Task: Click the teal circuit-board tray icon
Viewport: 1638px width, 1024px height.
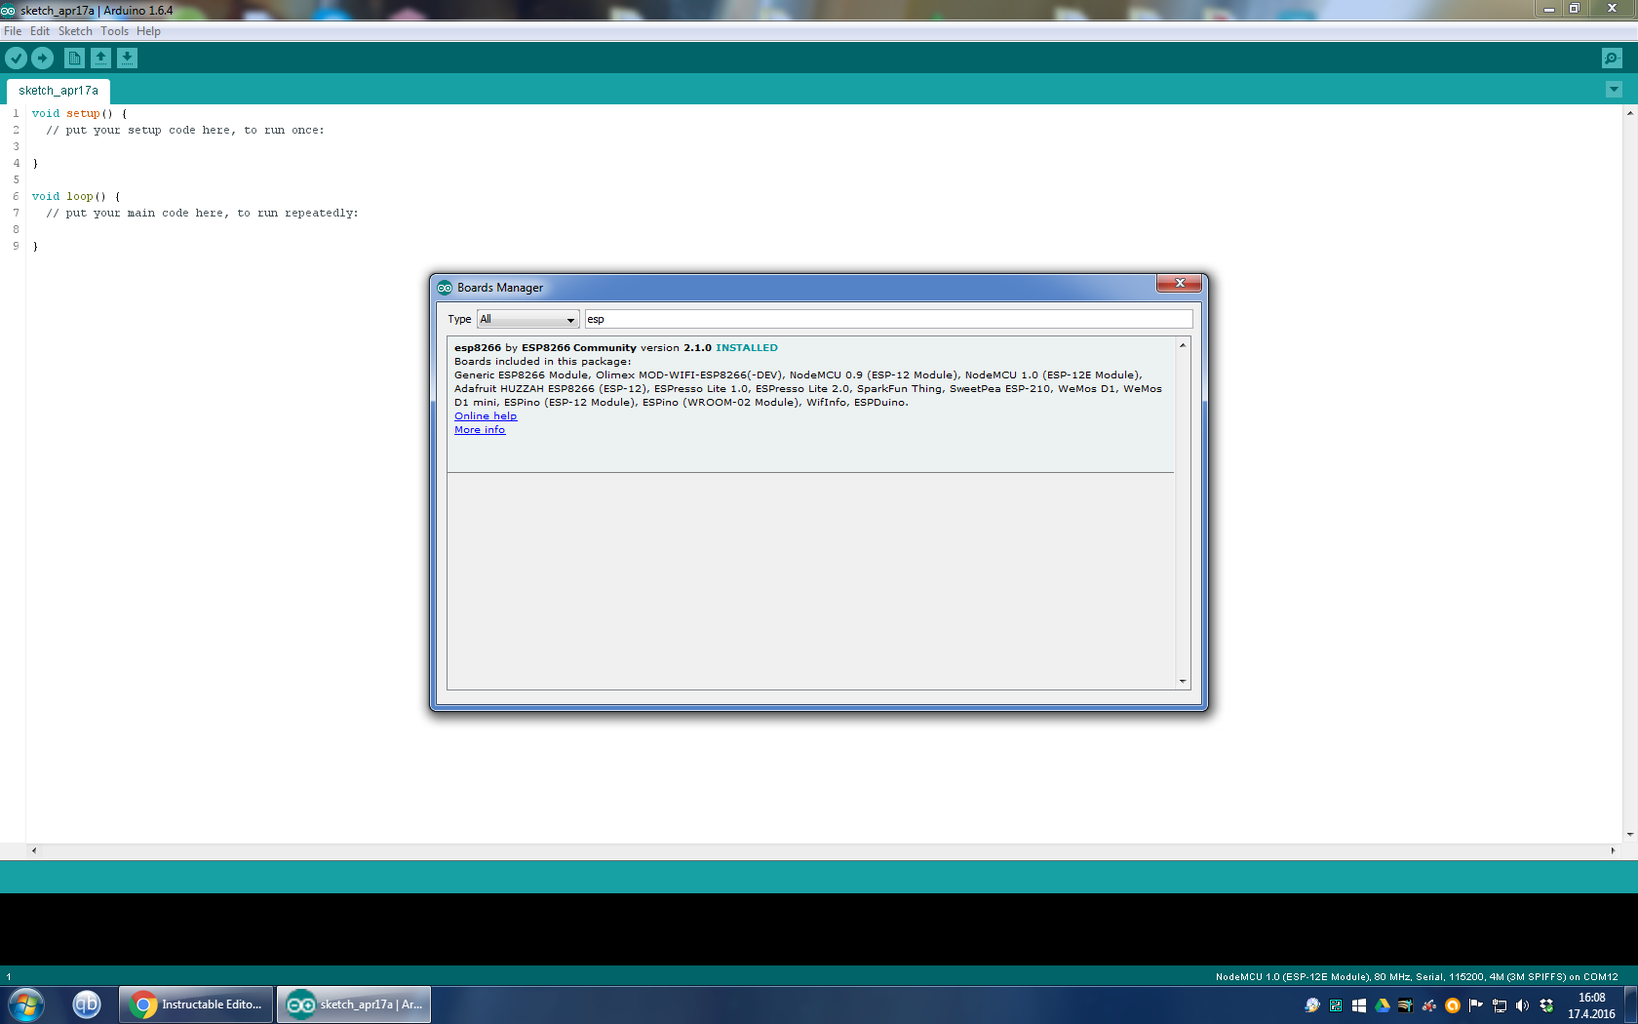Action: [x=1336, y=1005]
